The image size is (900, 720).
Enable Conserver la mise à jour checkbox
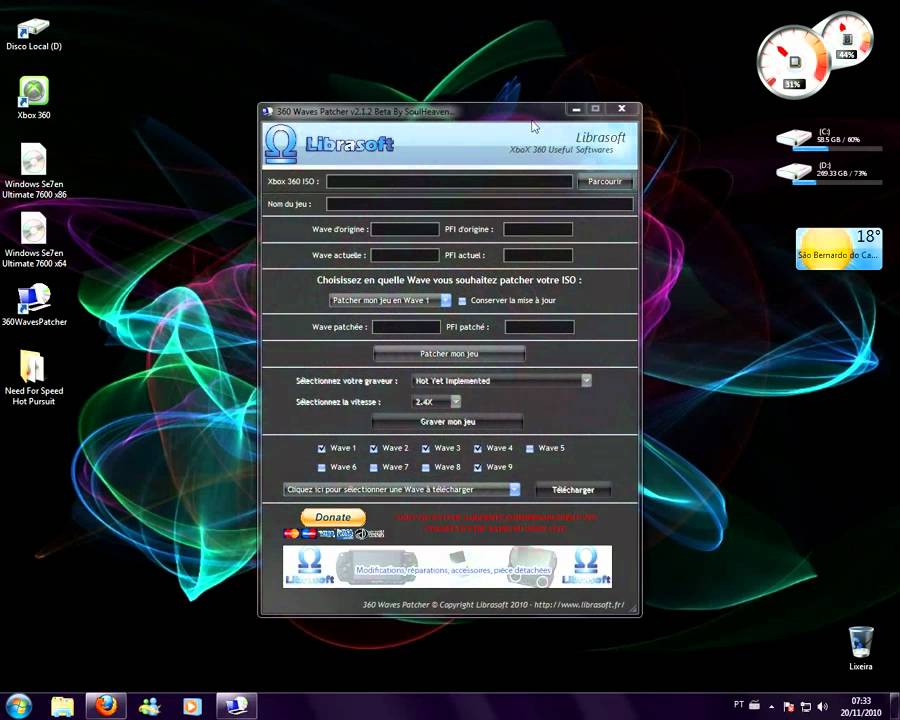(462, 301)
